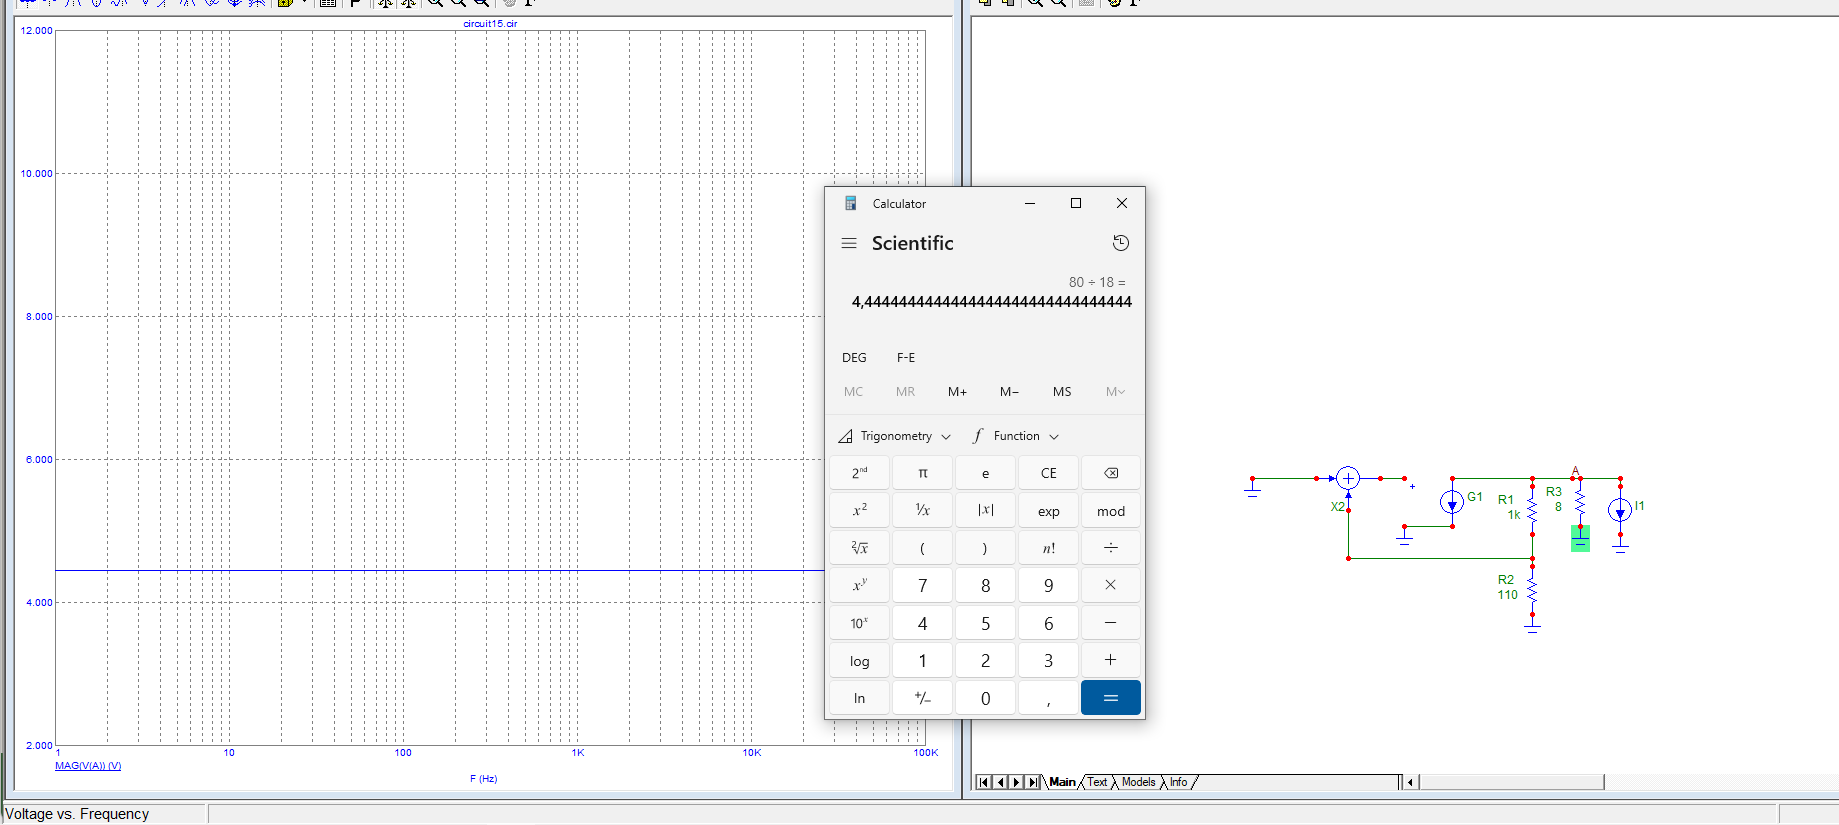The width and height of the screenshot is (1839, 825).
Task: Expand the Trigonometry dropdown
Action: click(894, 436)
